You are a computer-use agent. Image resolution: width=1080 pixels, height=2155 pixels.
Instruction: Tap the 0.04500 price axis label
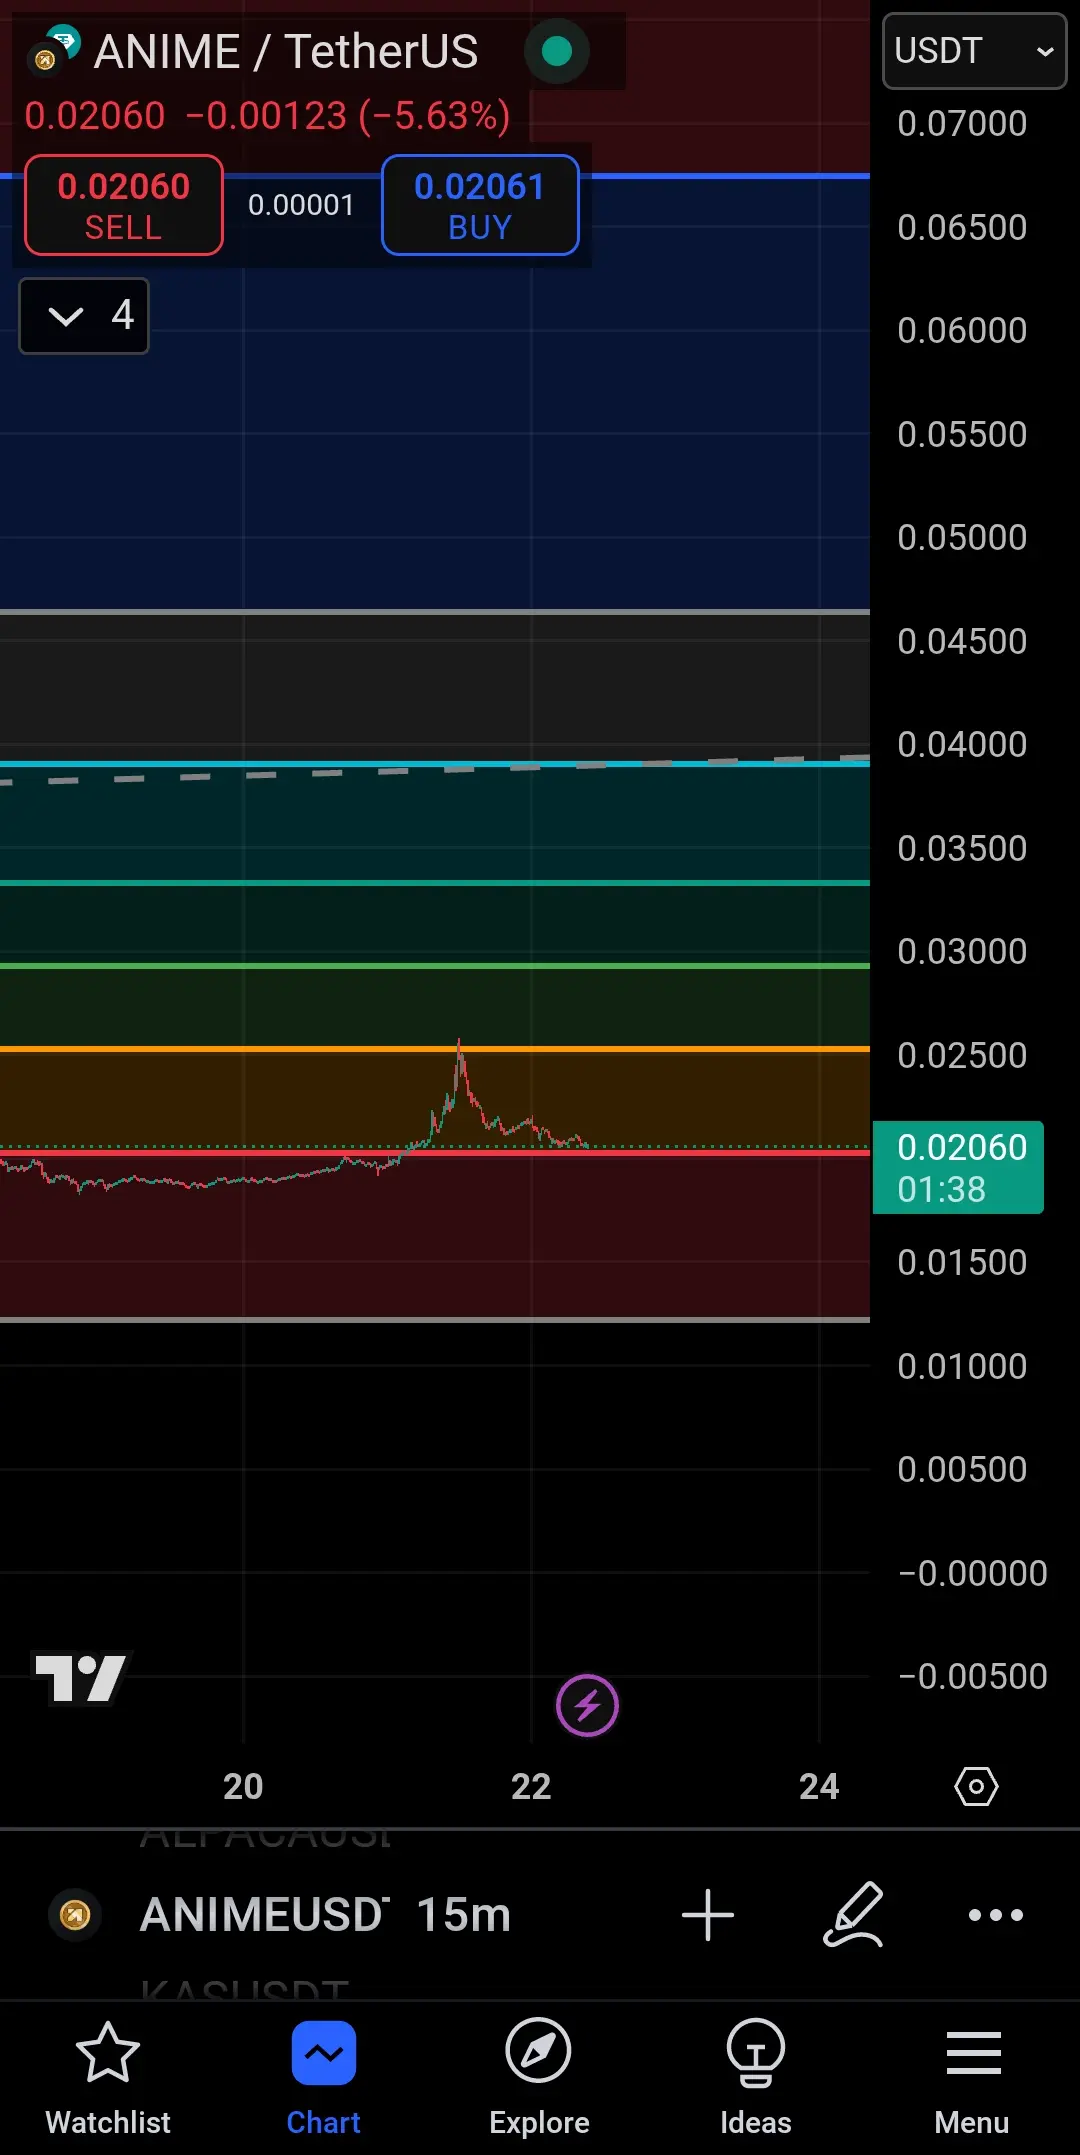pyautogui.click(x=962, y=641)
